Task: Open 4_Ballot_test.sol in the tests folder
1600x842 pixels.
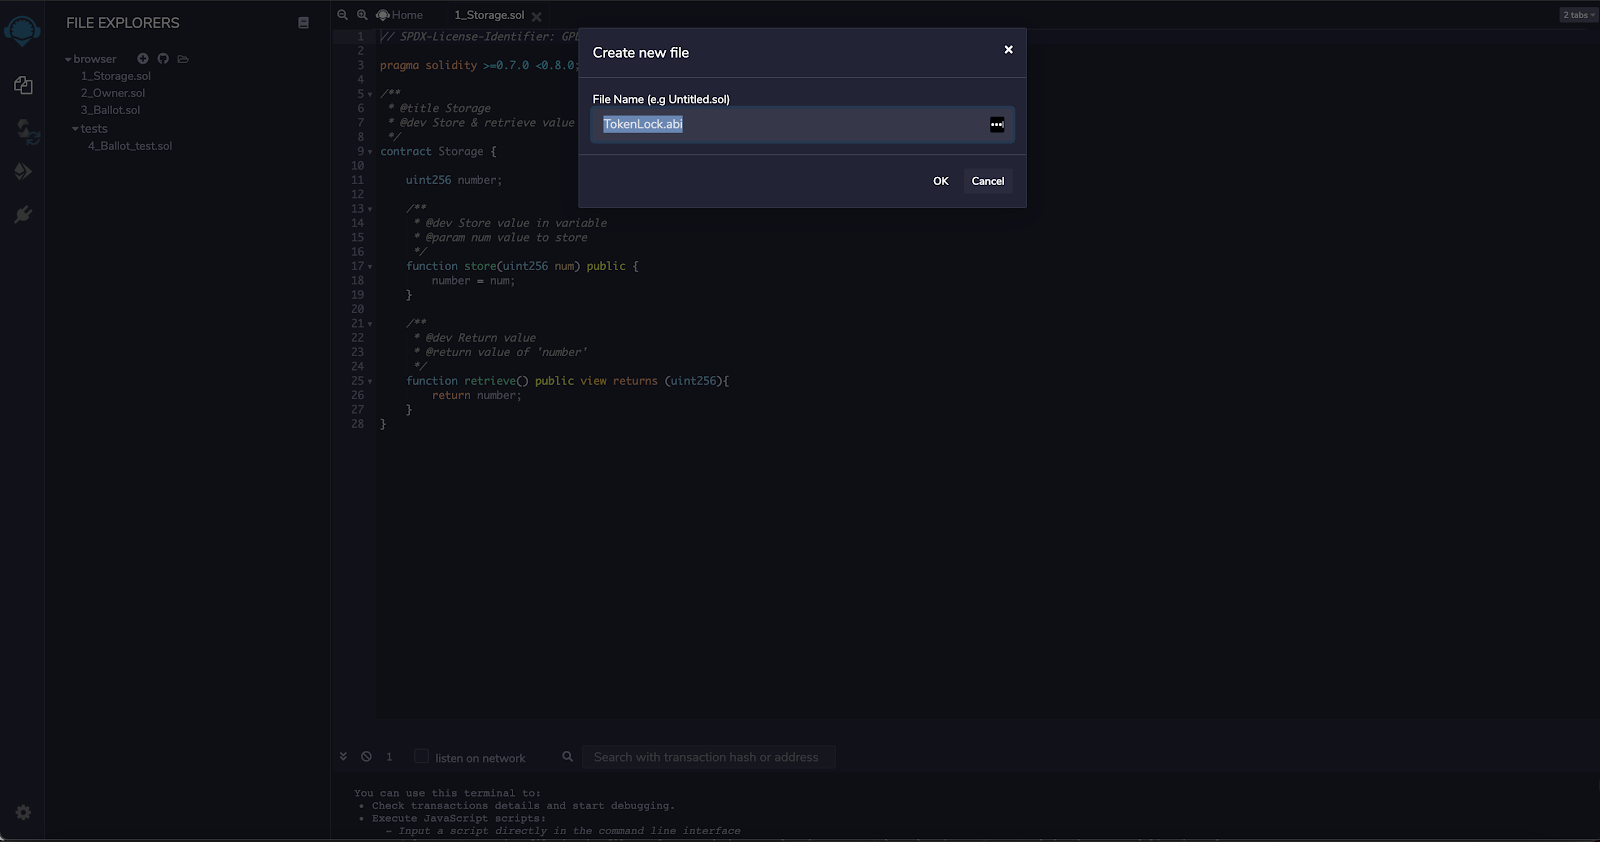Action: [x=130, y=146]
